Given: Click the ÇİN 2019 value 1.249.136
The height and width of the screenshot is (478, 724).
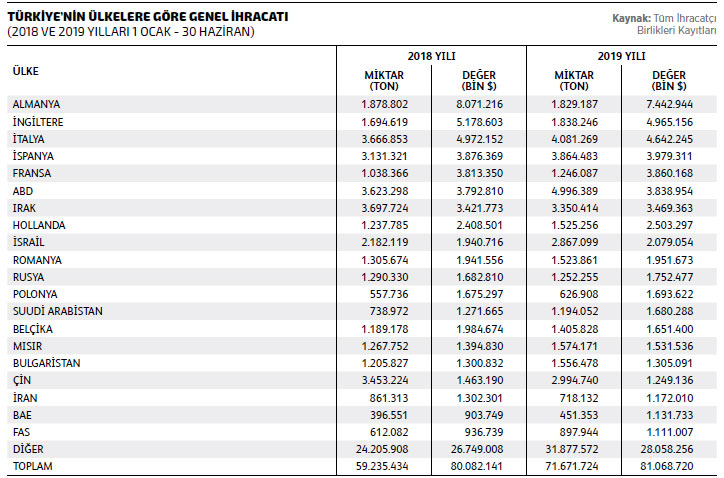Looking at the screenshot, I should (669, 381).
